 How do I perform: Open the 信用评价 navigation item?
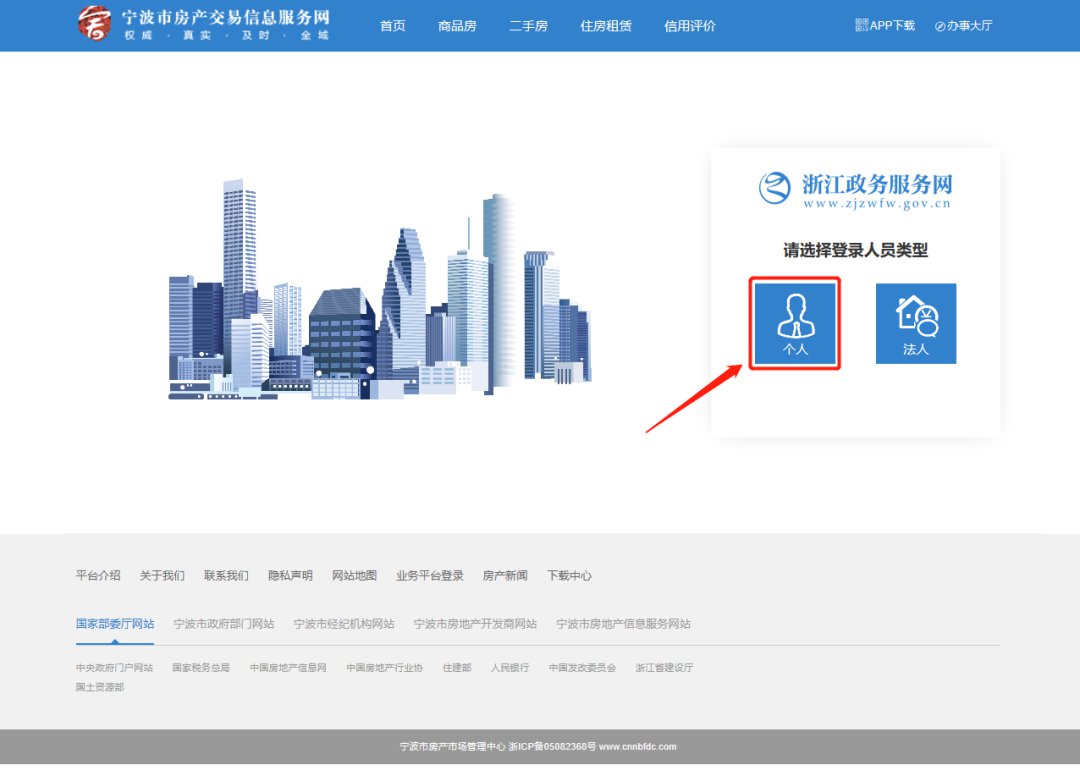pyautogui.click(x=690, y=26)
